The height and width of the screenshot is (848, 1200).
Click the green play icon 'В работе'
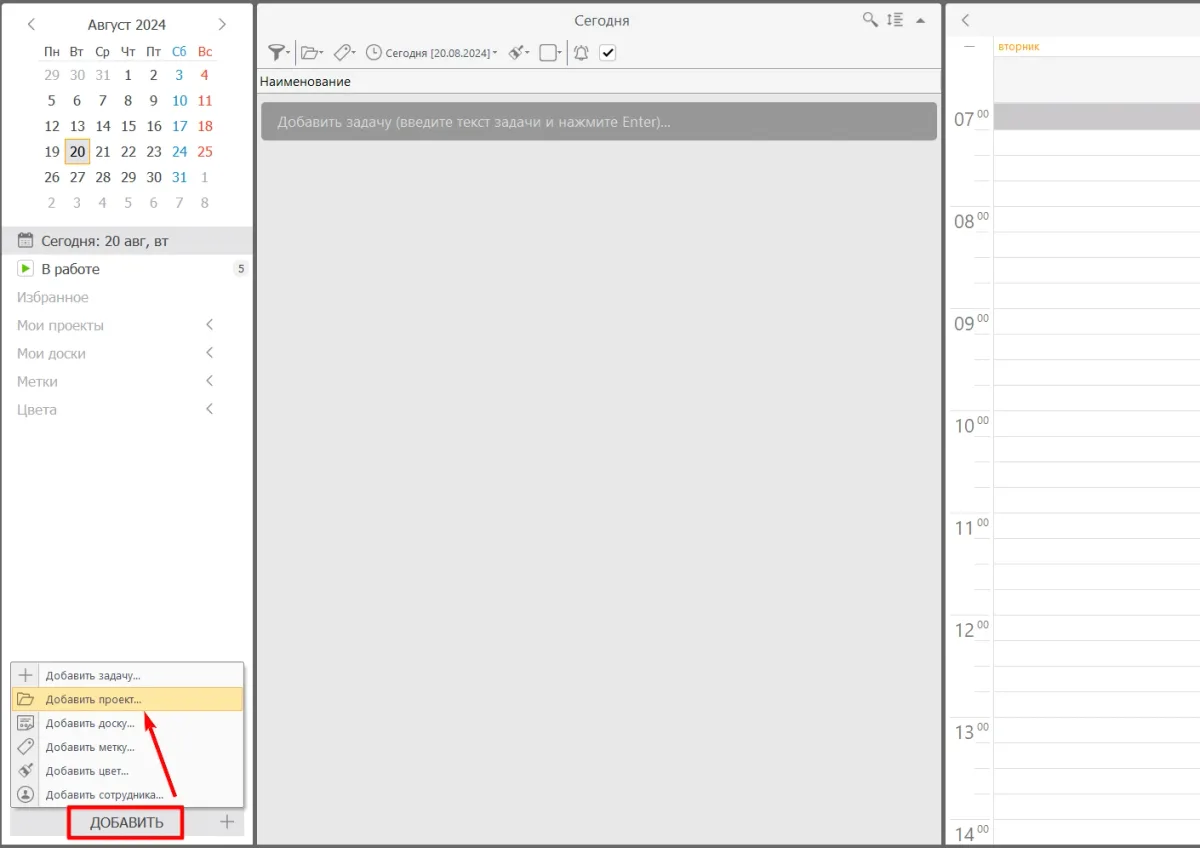26,269
